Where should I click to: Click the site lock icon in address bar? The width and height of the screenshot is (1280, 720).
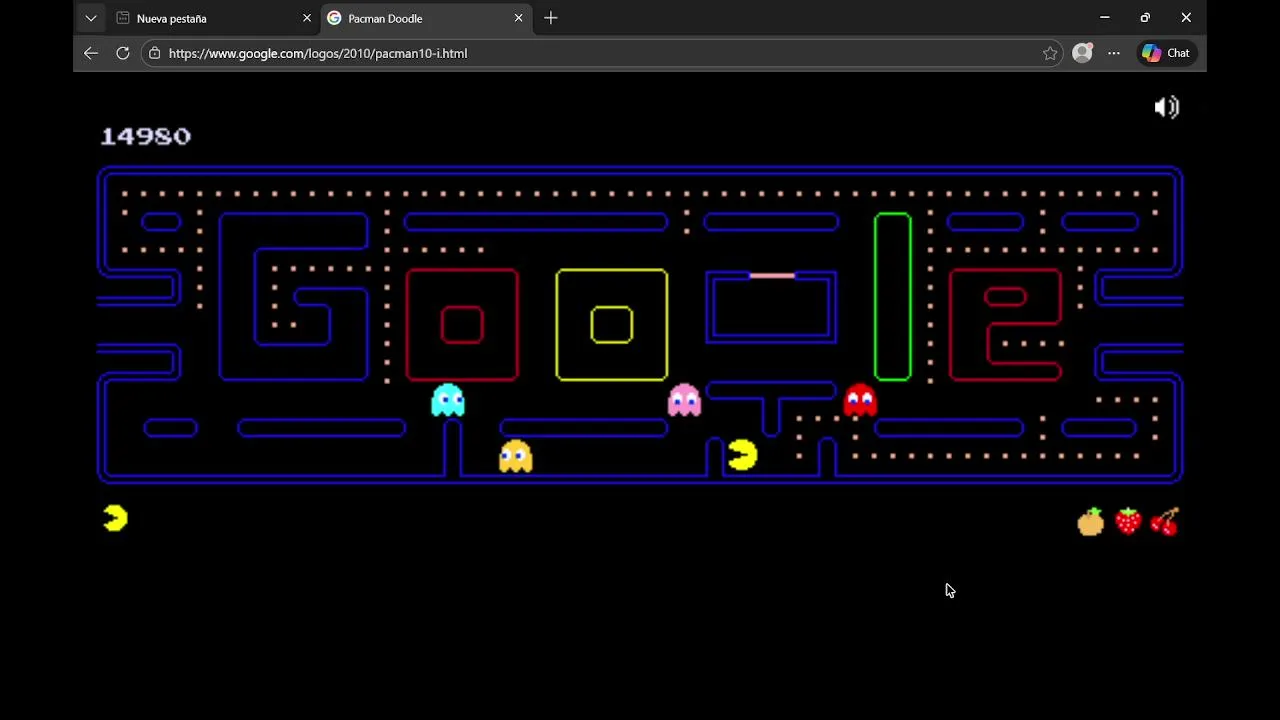(x=154, y=53)
